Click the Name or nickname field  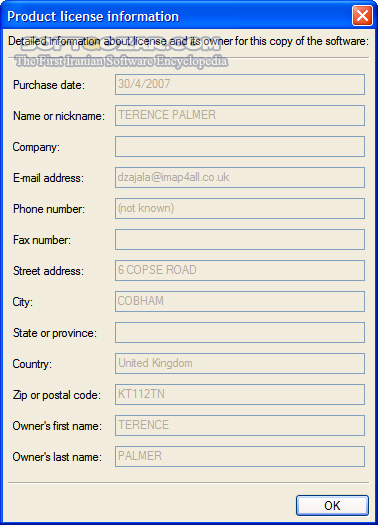coord(240,116)
